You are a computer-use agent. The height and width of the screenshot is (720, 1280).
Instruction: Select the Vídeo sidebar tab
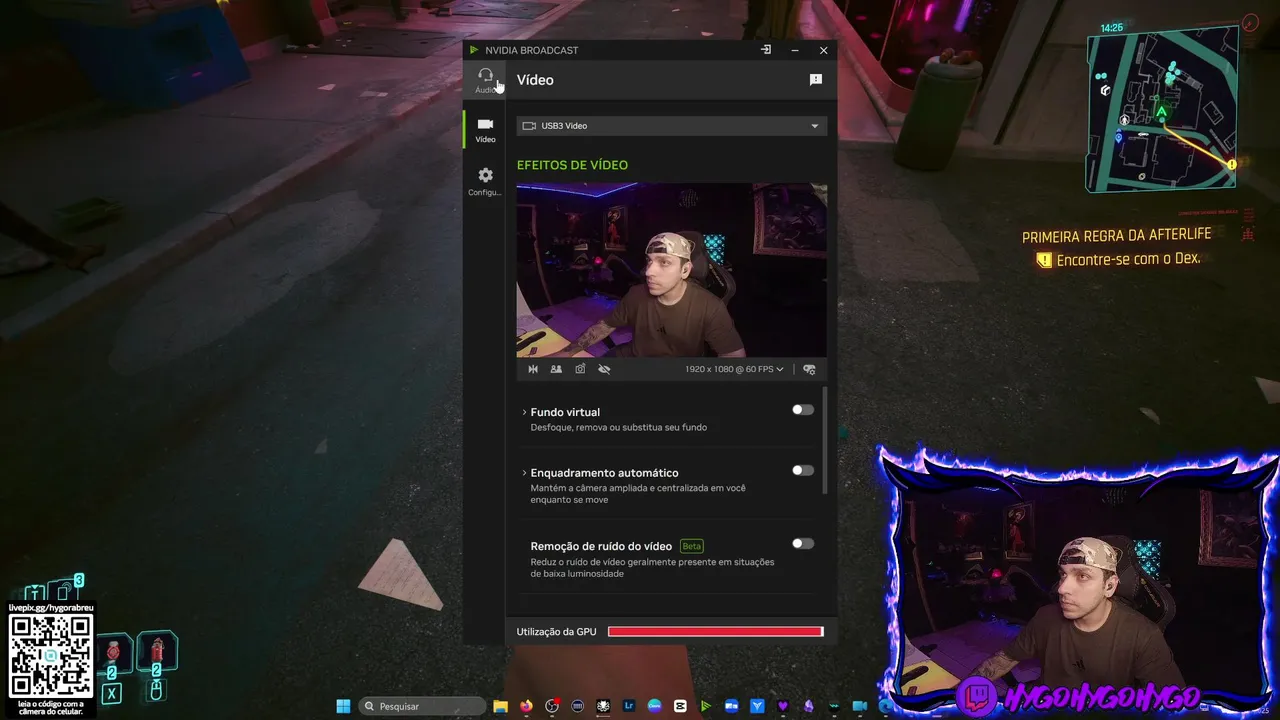[x=485, y=129]
